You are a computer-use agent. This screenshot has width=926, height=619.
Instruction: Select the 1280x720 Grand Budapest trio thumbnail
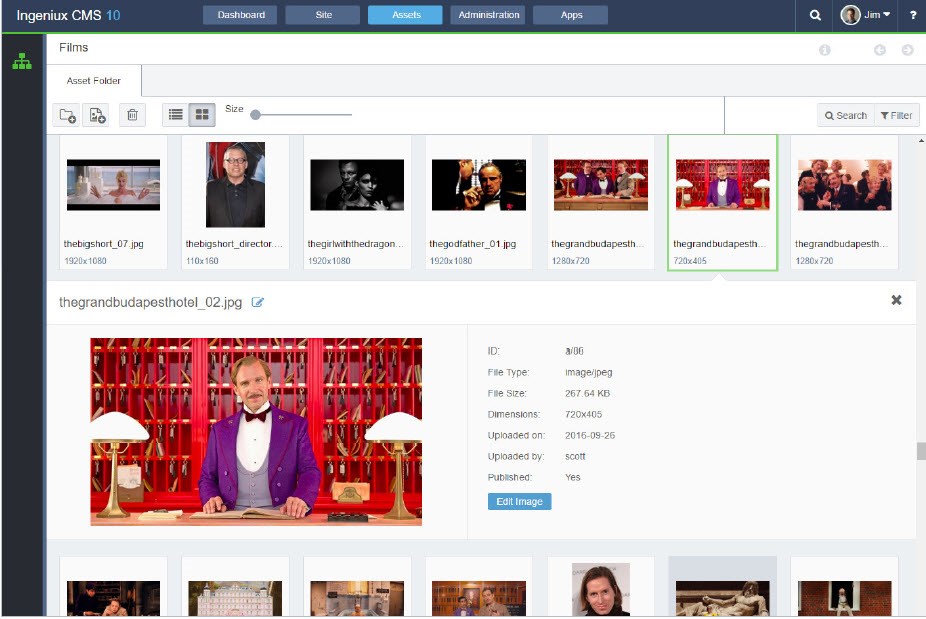601,185
